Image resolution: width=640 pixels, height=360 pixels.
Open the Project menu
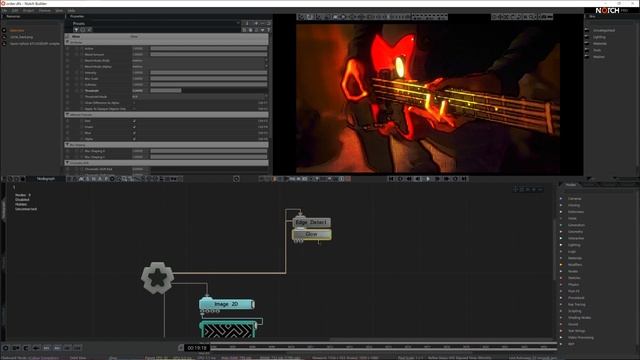pyautogui.click(x=28, y=10)
